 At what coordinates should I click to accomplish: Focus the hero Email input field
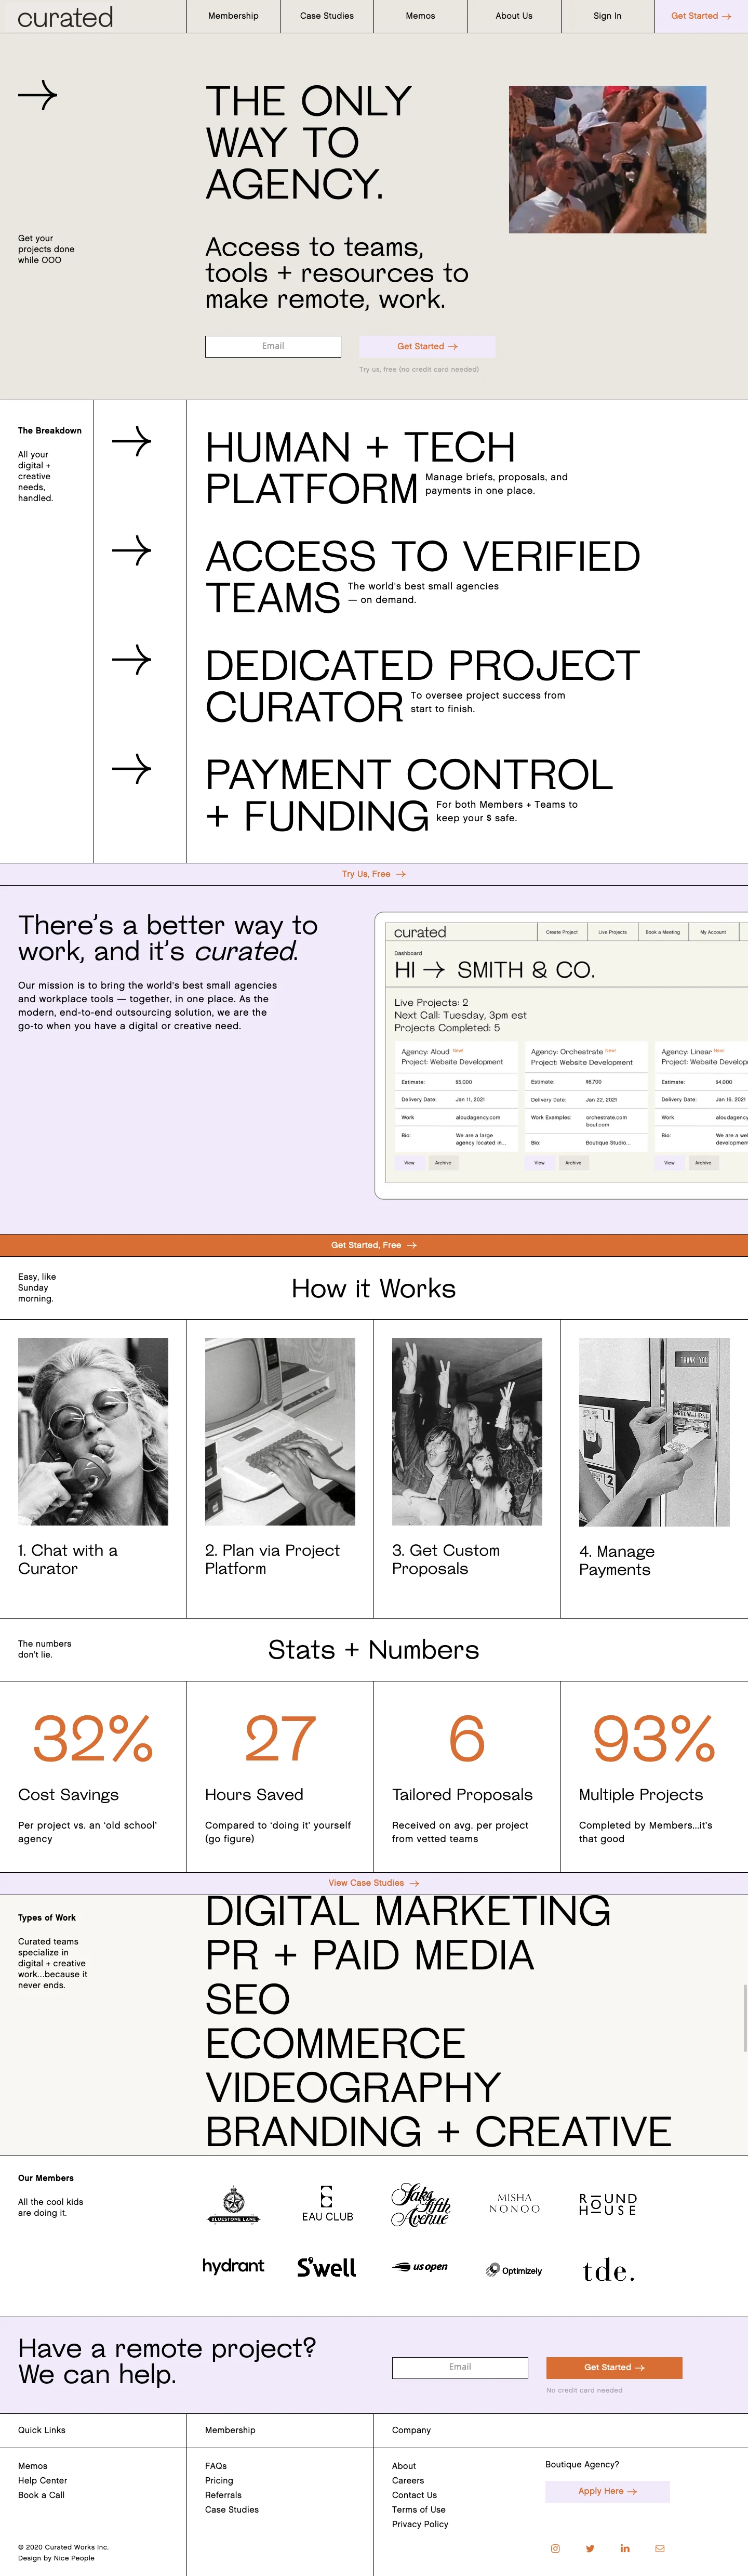[273, 346]
